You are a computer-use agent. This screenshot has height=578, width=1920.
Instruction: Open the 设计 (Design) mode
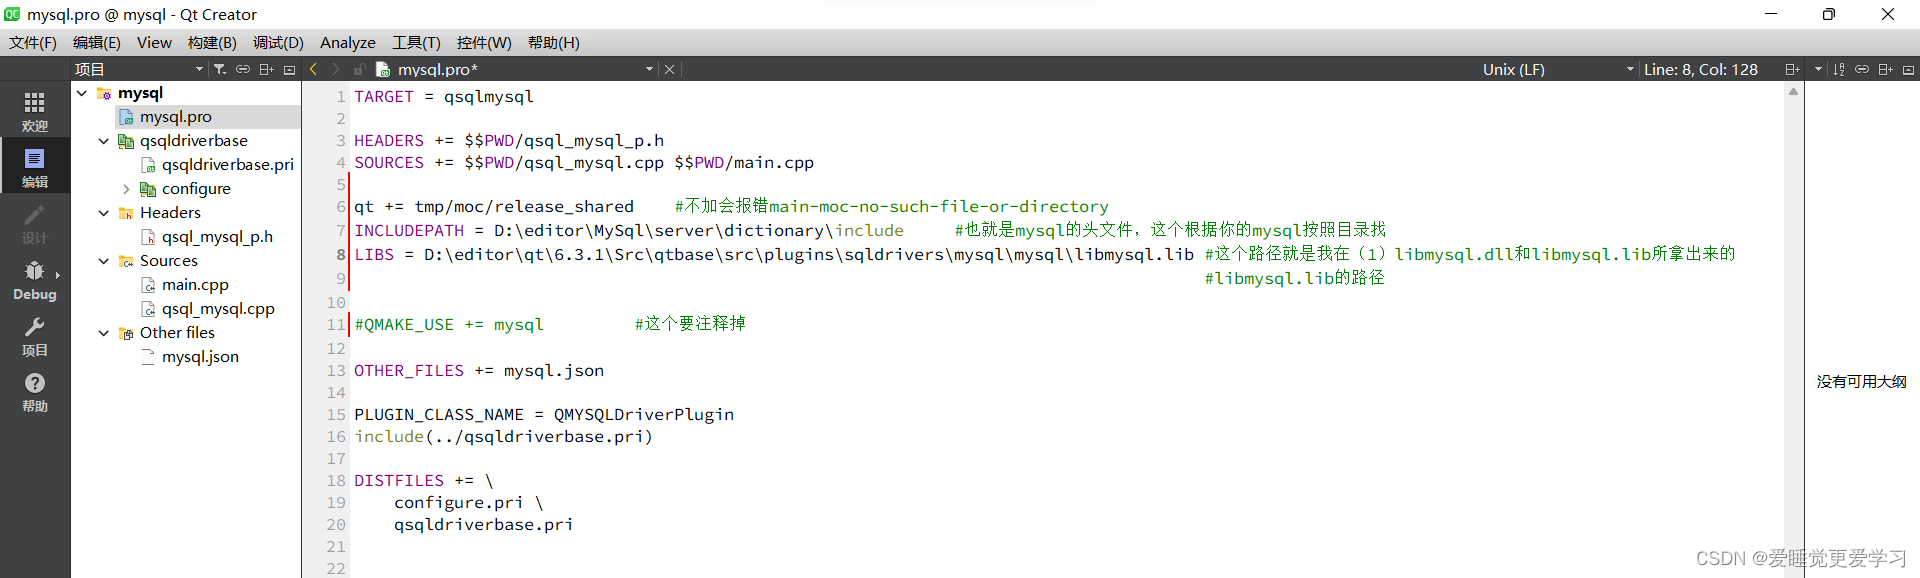35,223
